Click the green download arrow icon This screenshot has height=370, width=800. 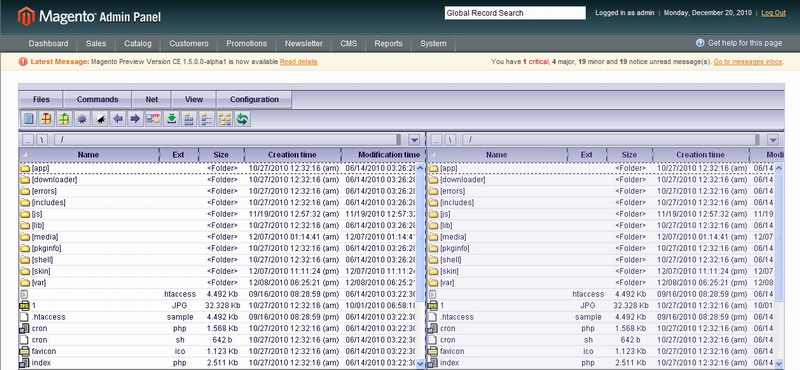(171, 119)
